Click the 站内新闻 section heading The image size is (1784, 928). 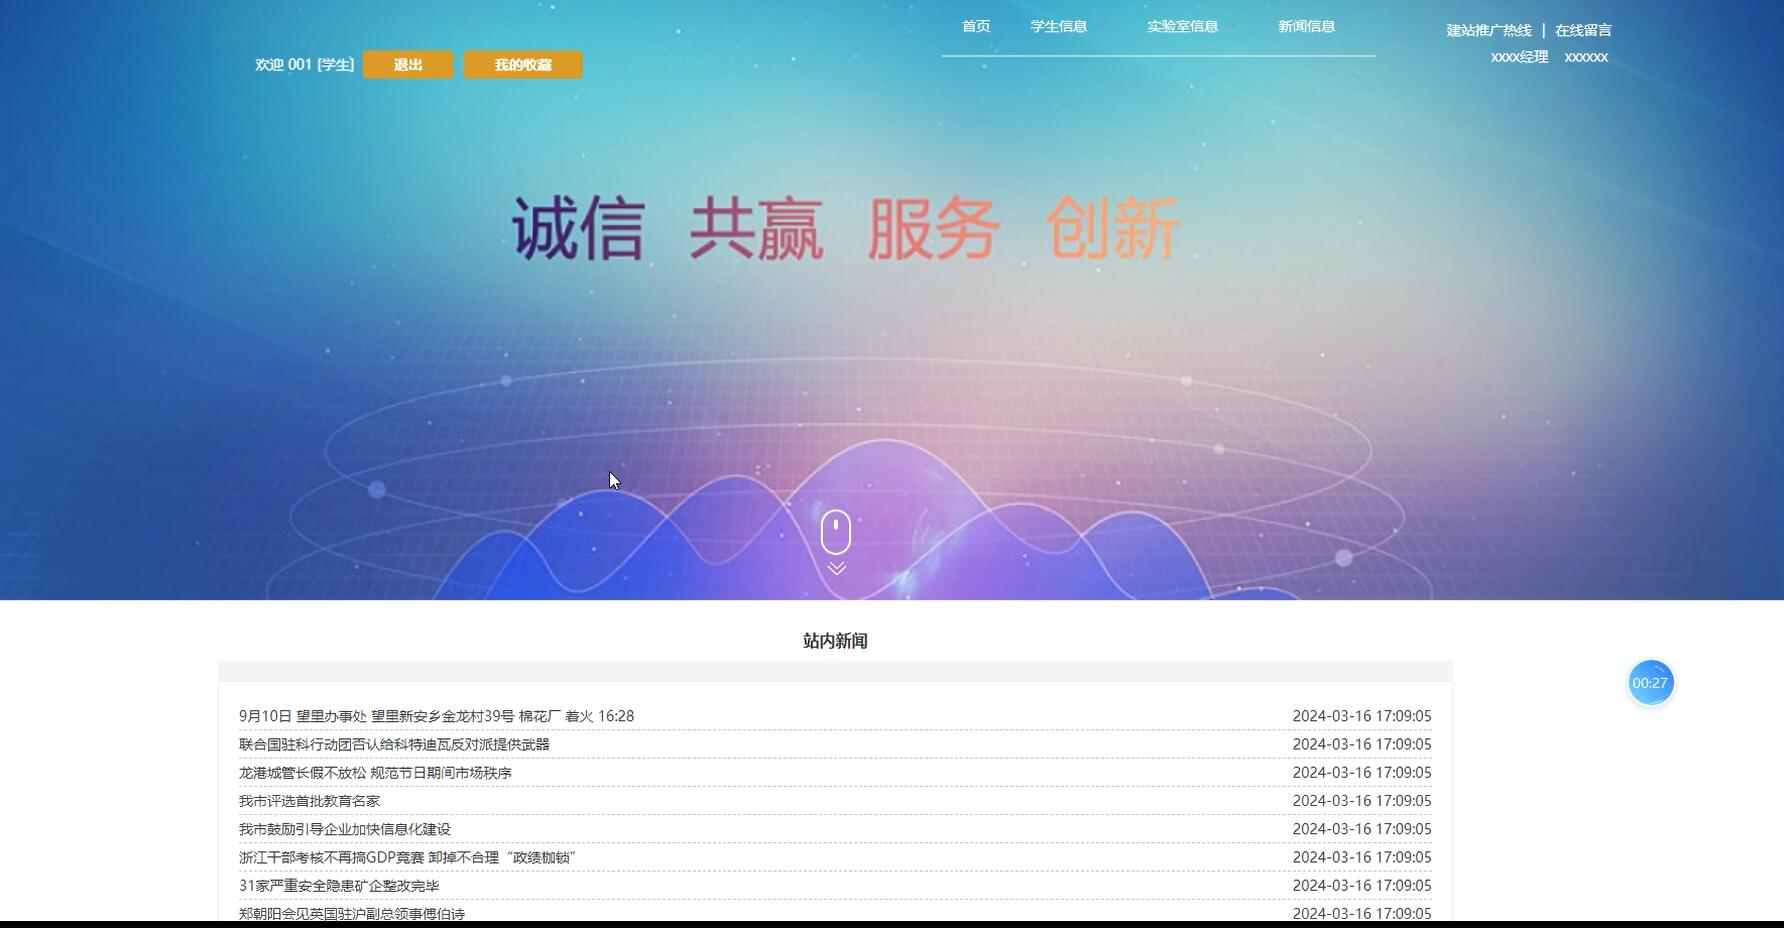[x=835, y=641]
